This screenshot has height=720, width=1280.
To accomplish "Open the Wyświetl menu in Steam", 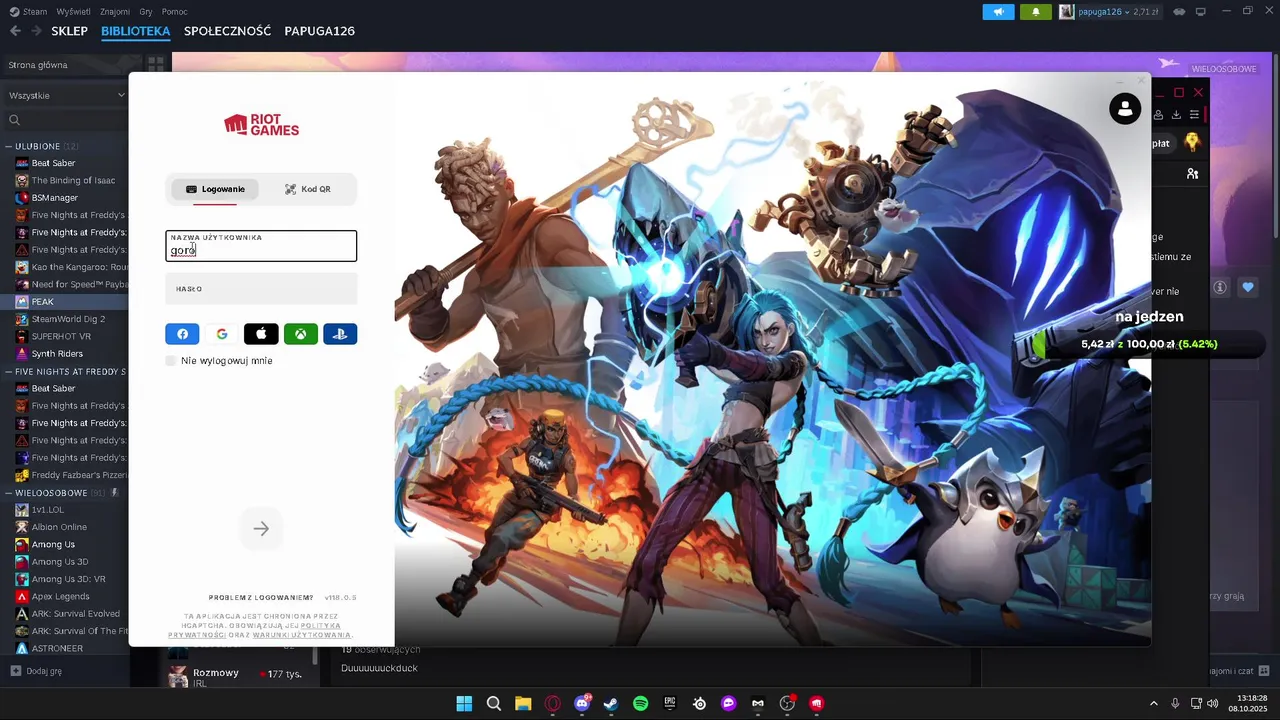I will click(73, 12).
